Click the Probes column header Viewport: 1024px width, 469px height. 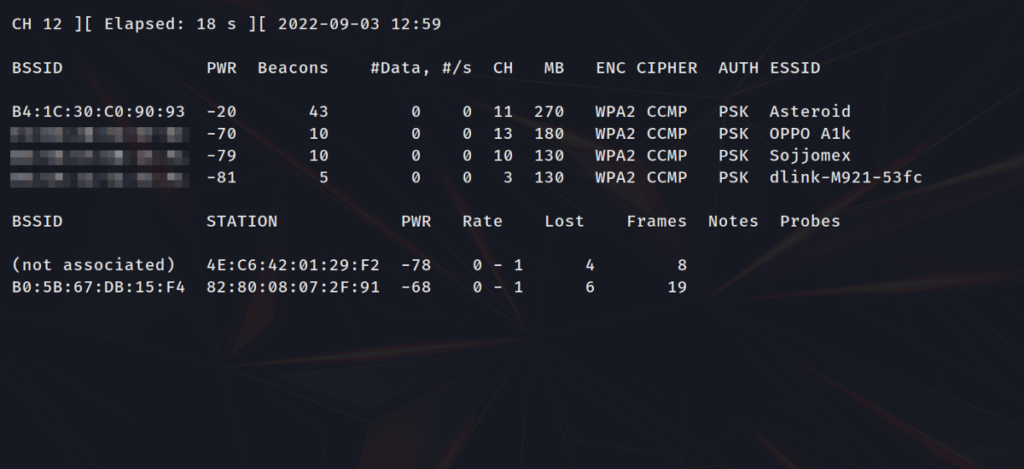(810, 221)
